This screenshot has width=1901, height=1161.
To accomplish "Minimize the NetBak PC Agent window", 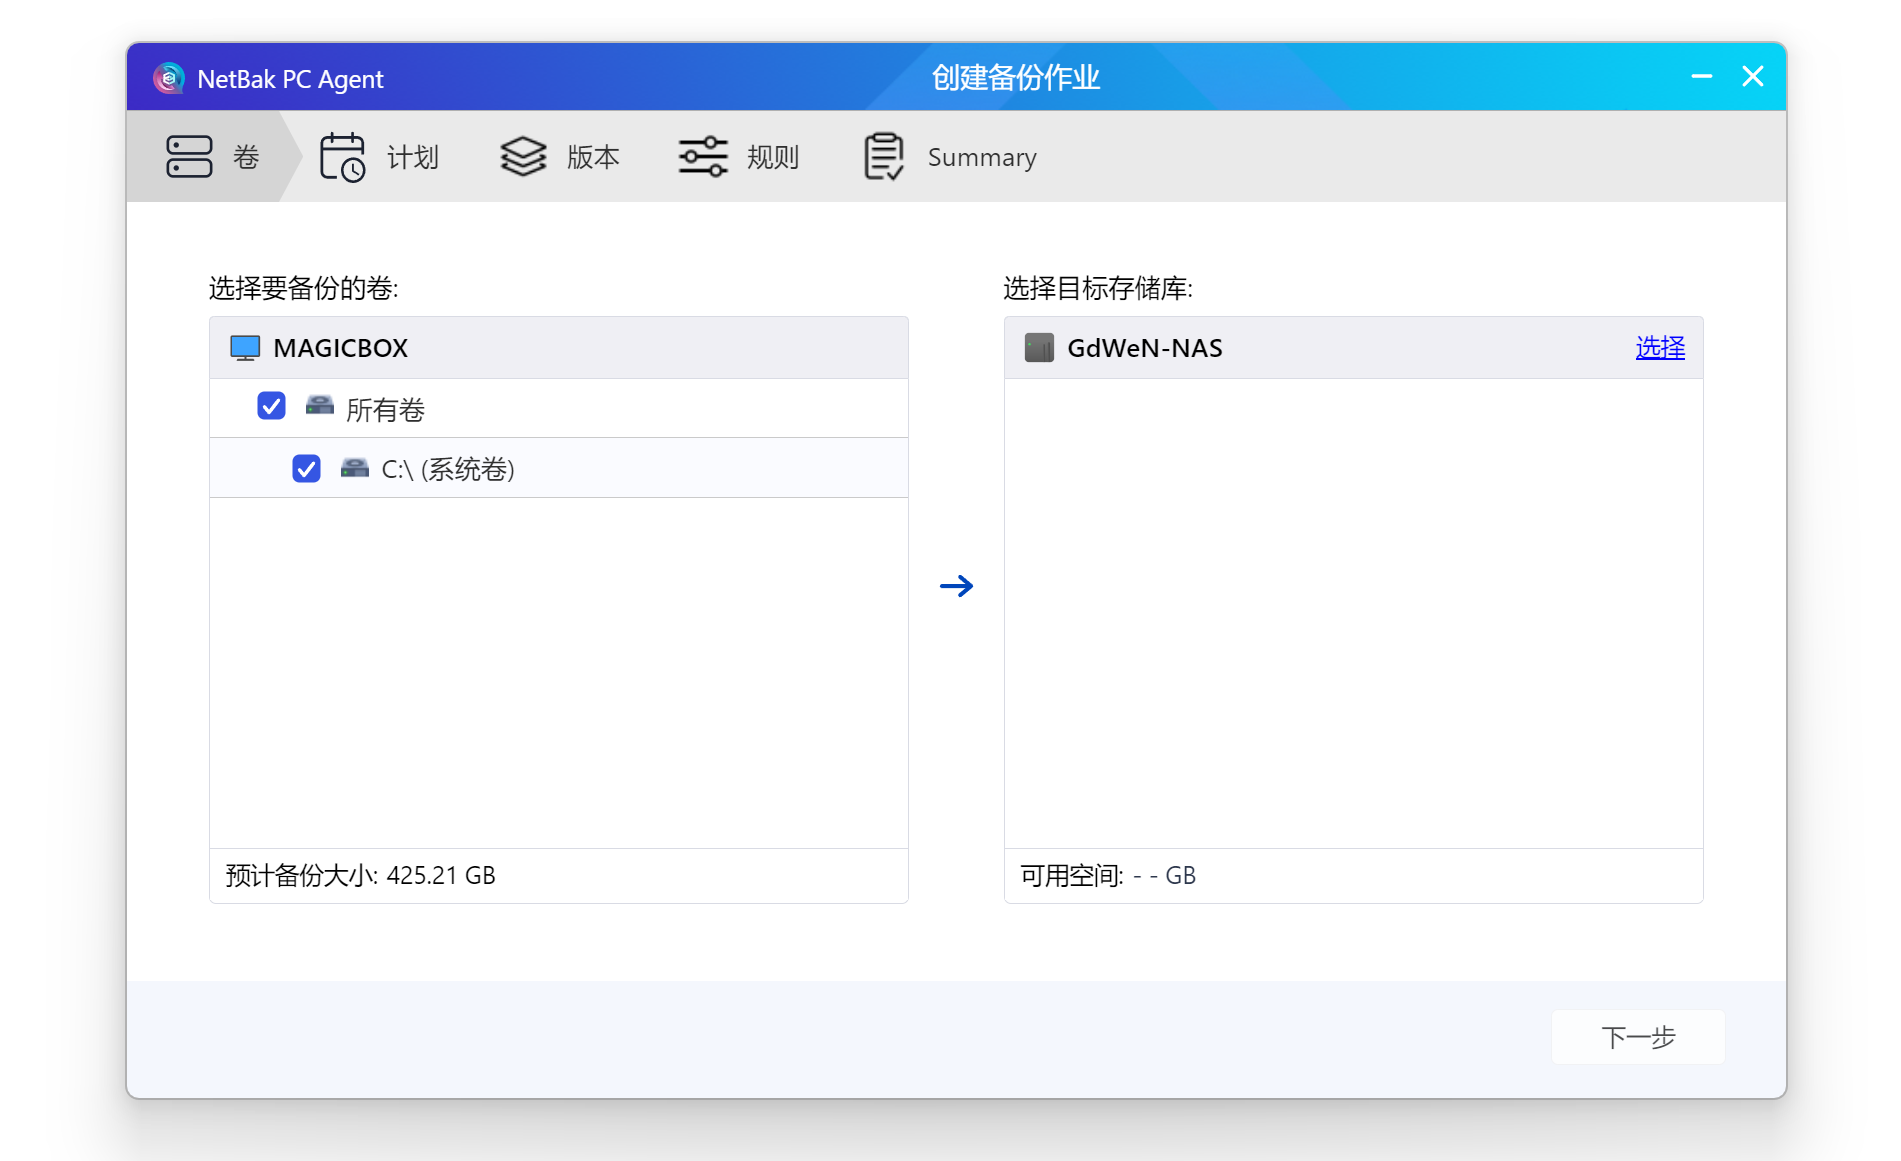I will [x=1702, y=76].
